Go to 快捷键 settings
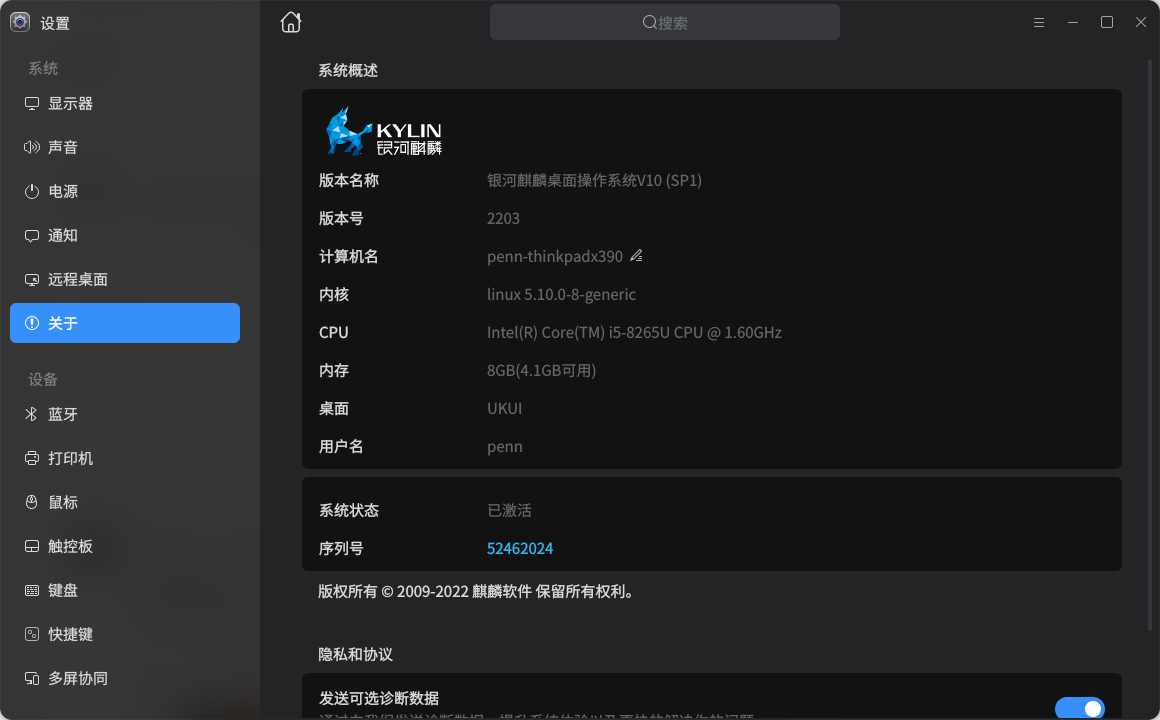This screenshot has width=1160, height=720. (x=125, y=634)
